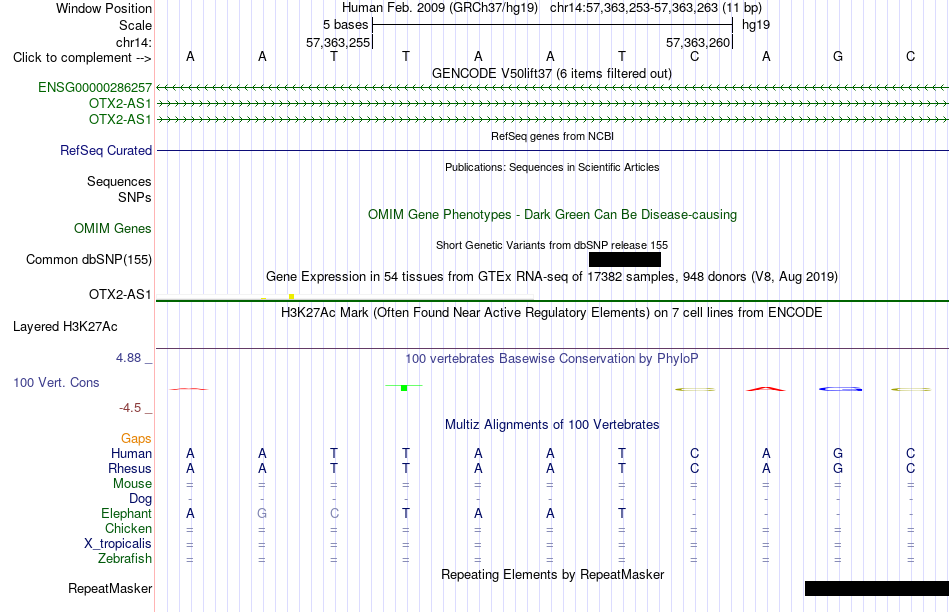Screen dimensions: 950x612
Task: Click the 4.88 conservation scale value
Action: (128, 358)
